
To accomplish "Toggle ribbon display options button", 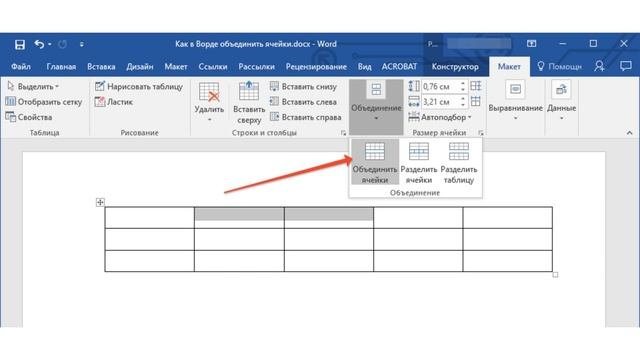I will point(531,44).
